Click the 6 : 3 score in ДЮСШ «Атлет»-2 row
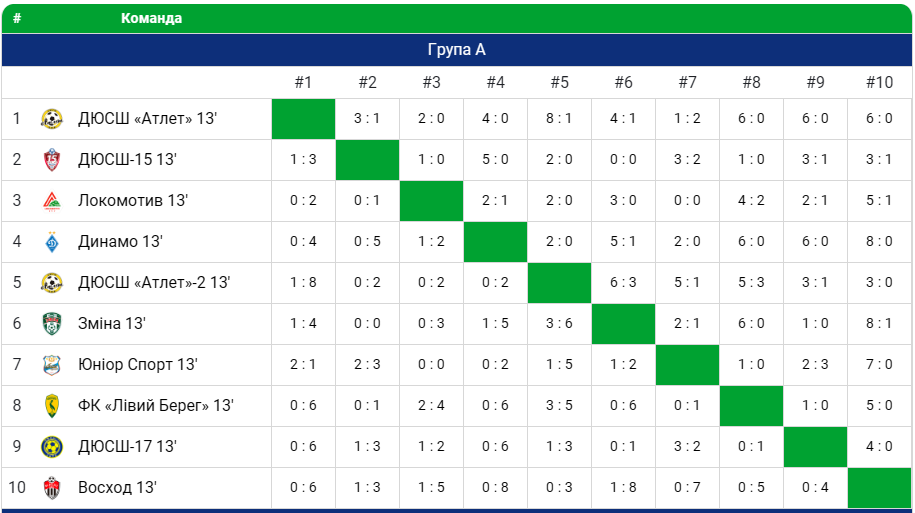915x513 pixels. pos(623,283)
